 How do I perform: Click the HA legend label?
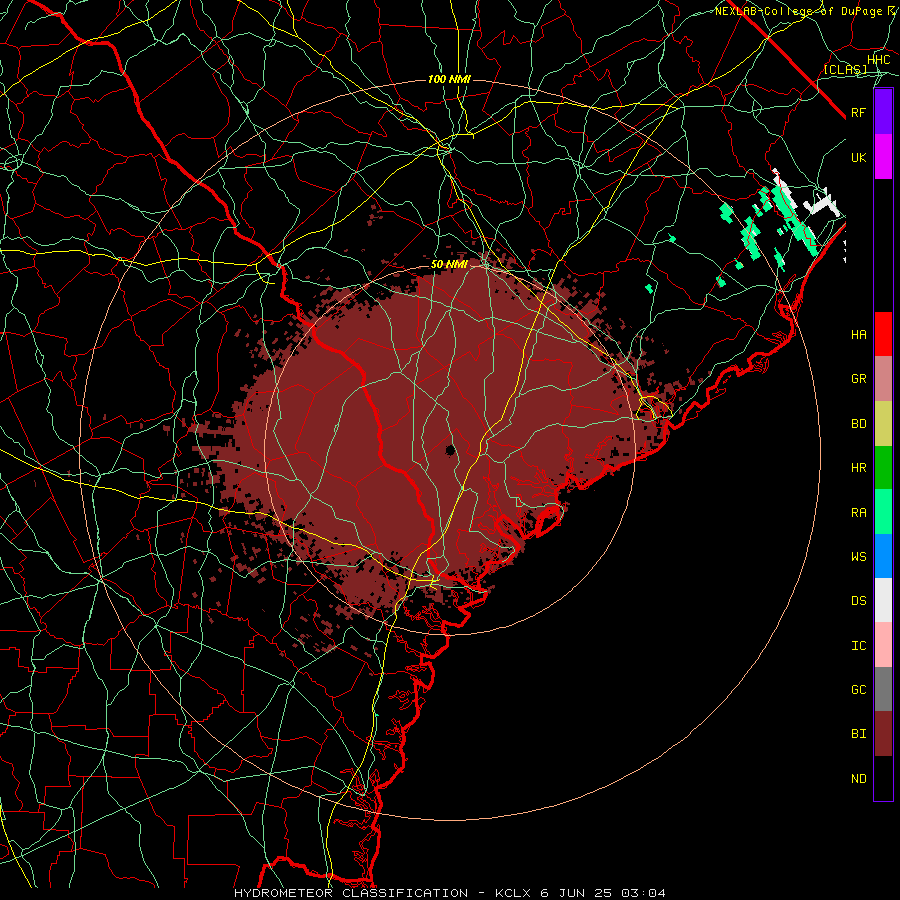click(858, 334)
